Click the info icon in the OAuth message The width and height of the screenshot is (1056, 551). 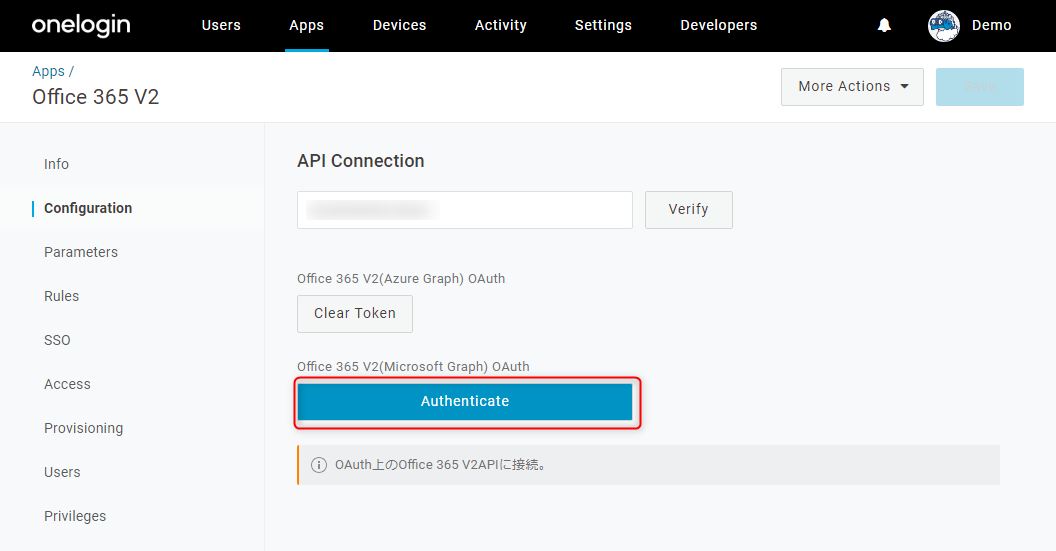click(319, 465)
